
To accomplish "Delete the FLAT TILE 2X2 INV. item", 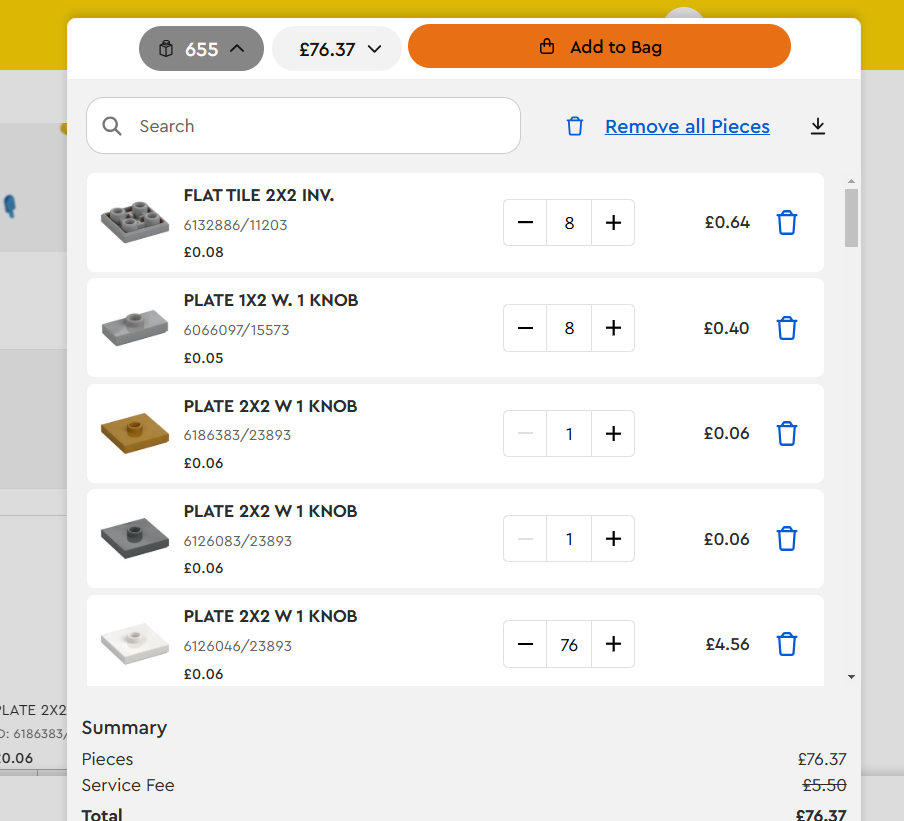I will point(787,223).
